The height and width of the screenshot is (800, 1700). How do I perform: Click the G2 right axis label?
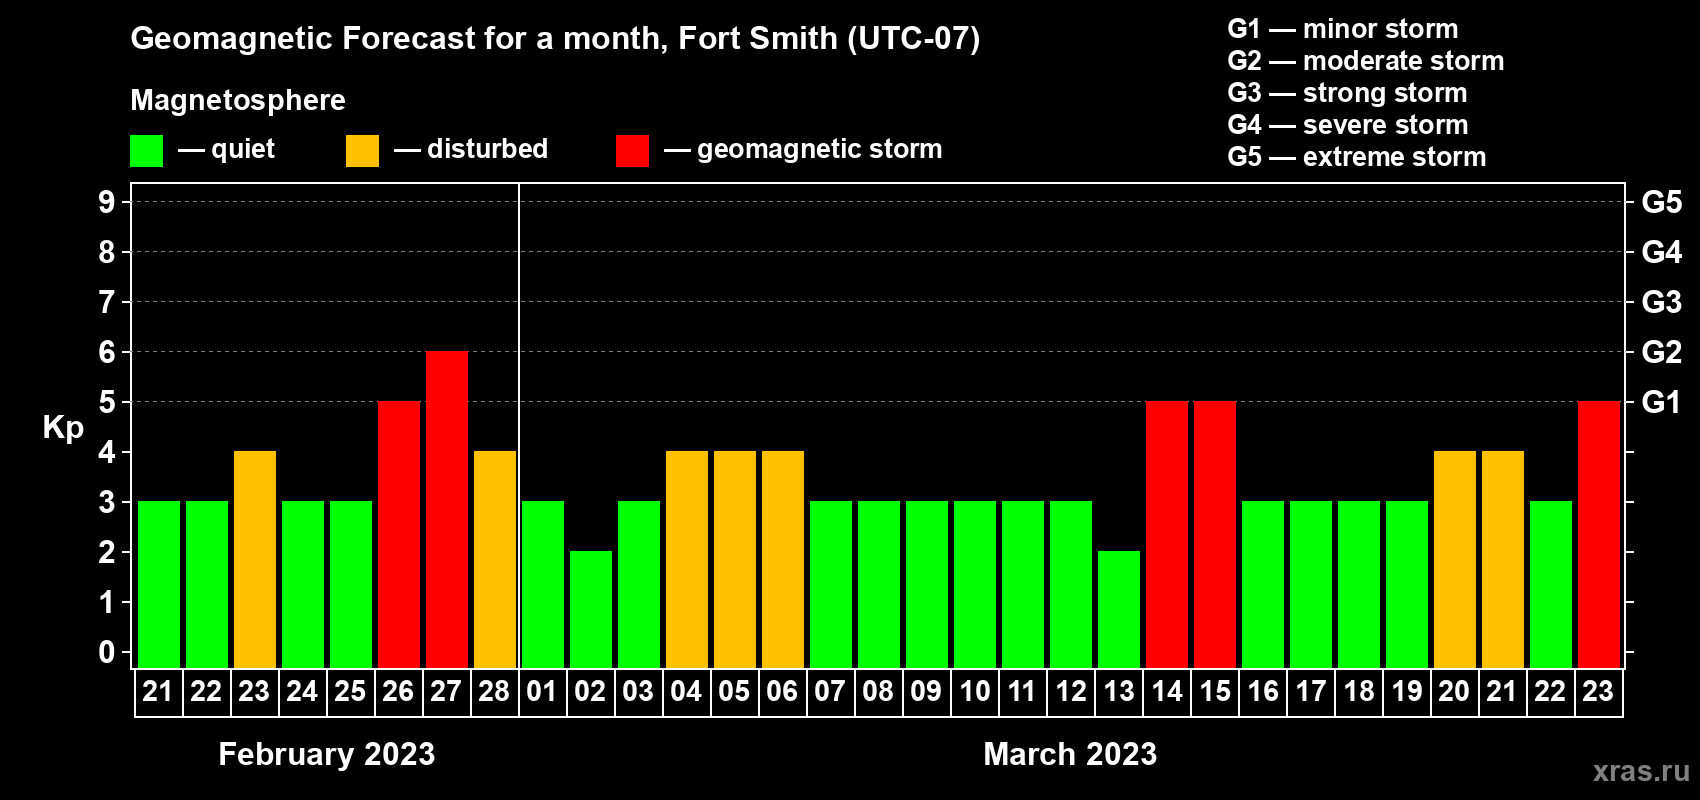[1662, 352]
